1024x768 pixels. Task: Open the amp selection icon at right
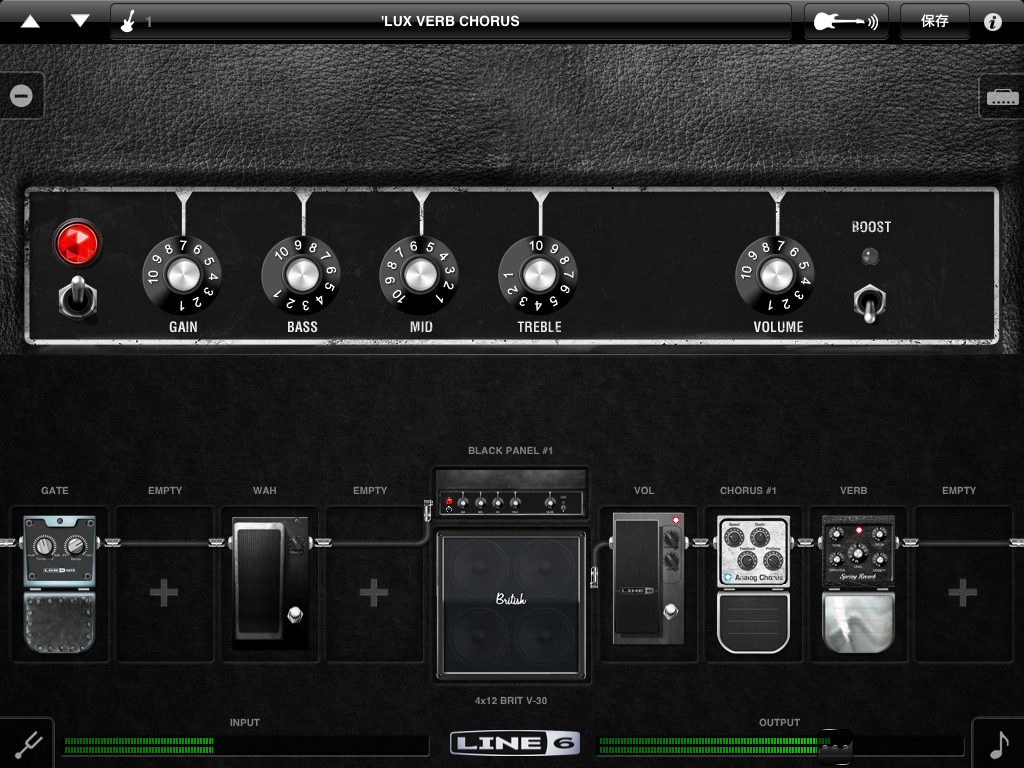point(1002,97)
